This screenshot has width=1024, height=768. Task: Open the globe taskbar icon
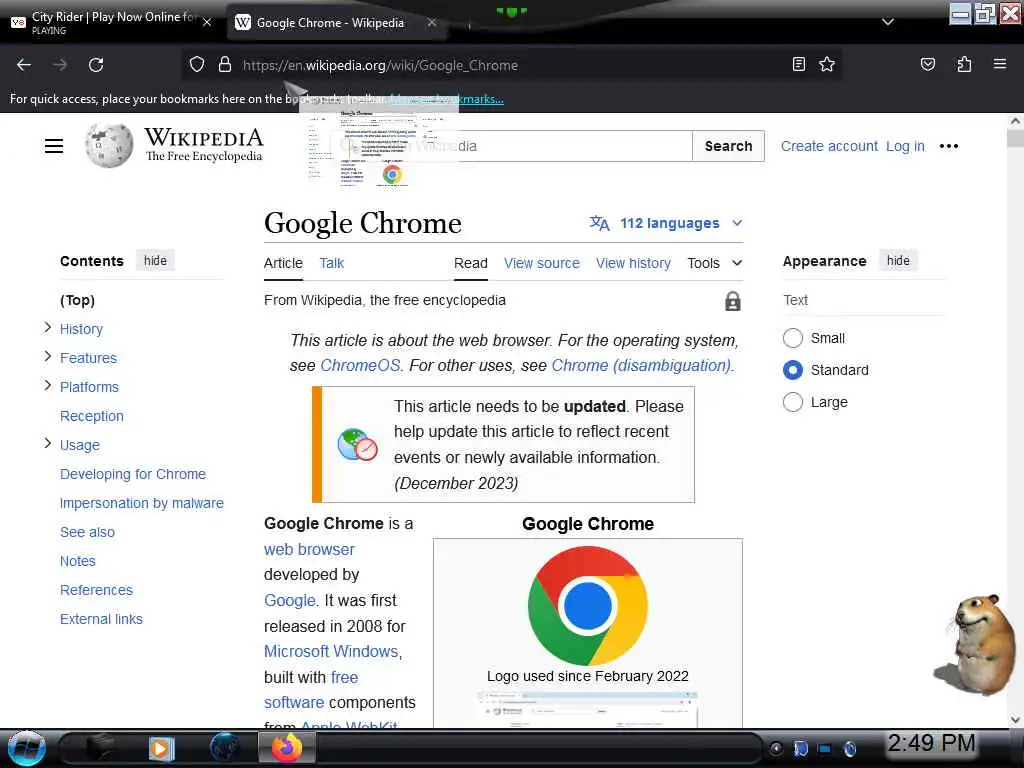pos(225,748)
